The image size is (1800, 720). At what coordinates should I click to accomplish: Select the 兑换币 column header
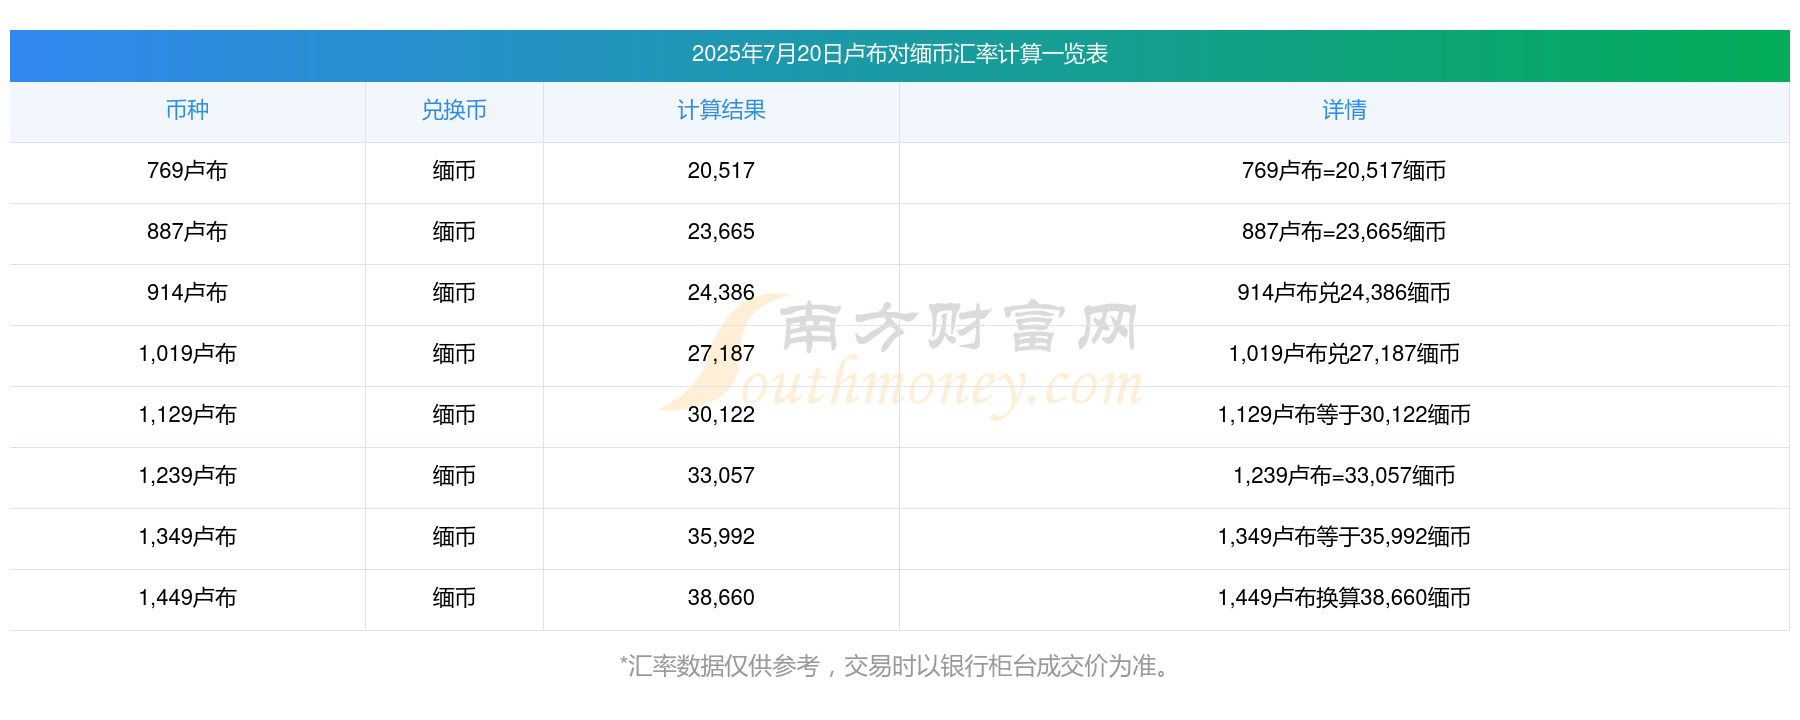coord(454,110)
